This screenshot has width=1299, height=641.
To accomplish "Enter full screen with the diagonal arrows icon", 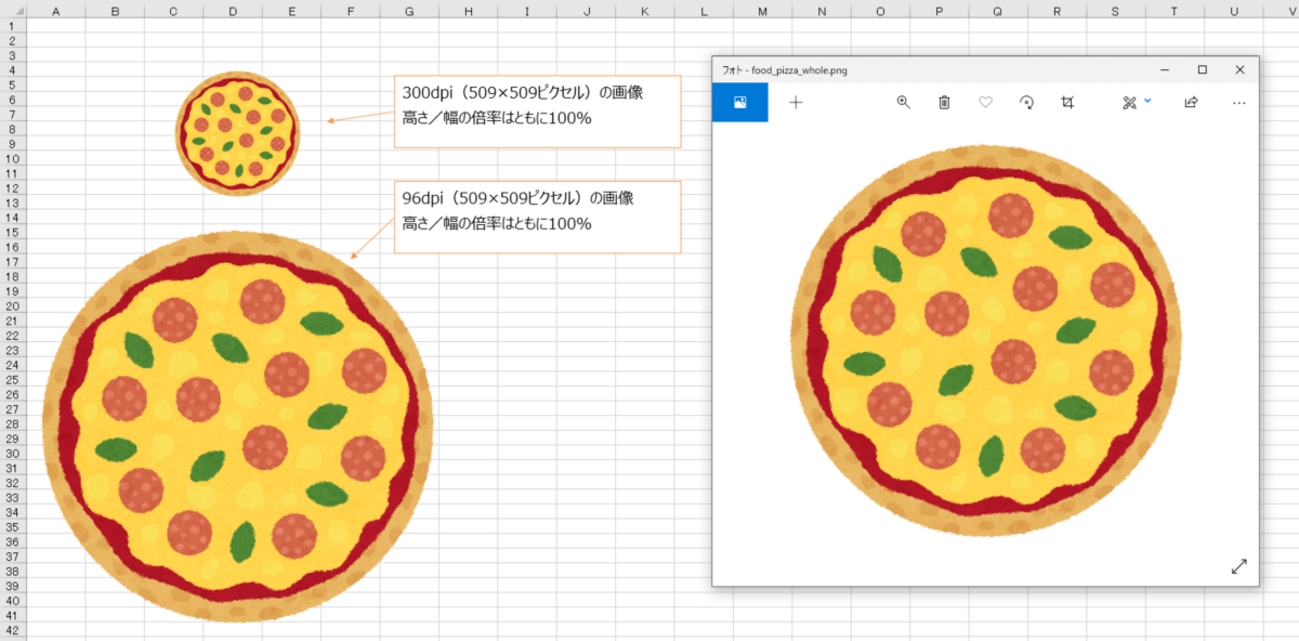I will click(x=1239, y=566).
